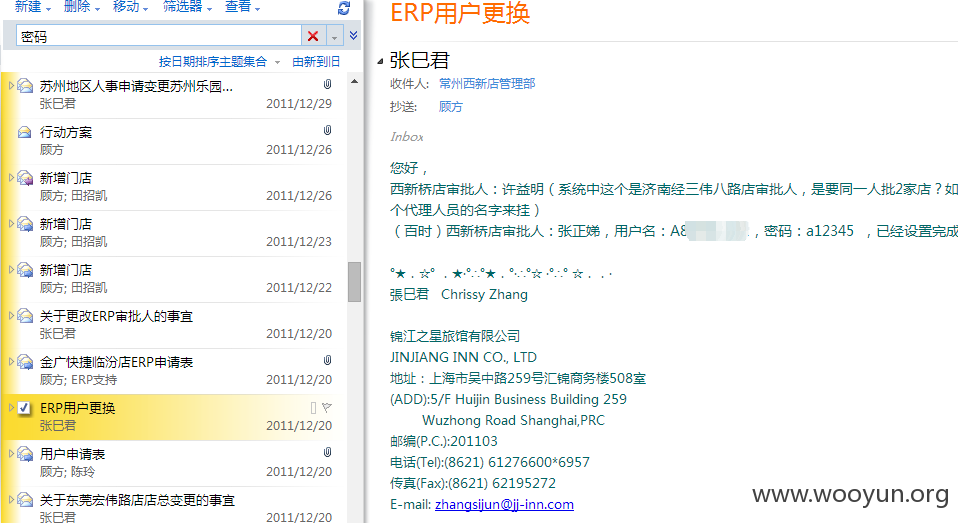
Task: Open the 移动 menu
Action: point(130,7)
